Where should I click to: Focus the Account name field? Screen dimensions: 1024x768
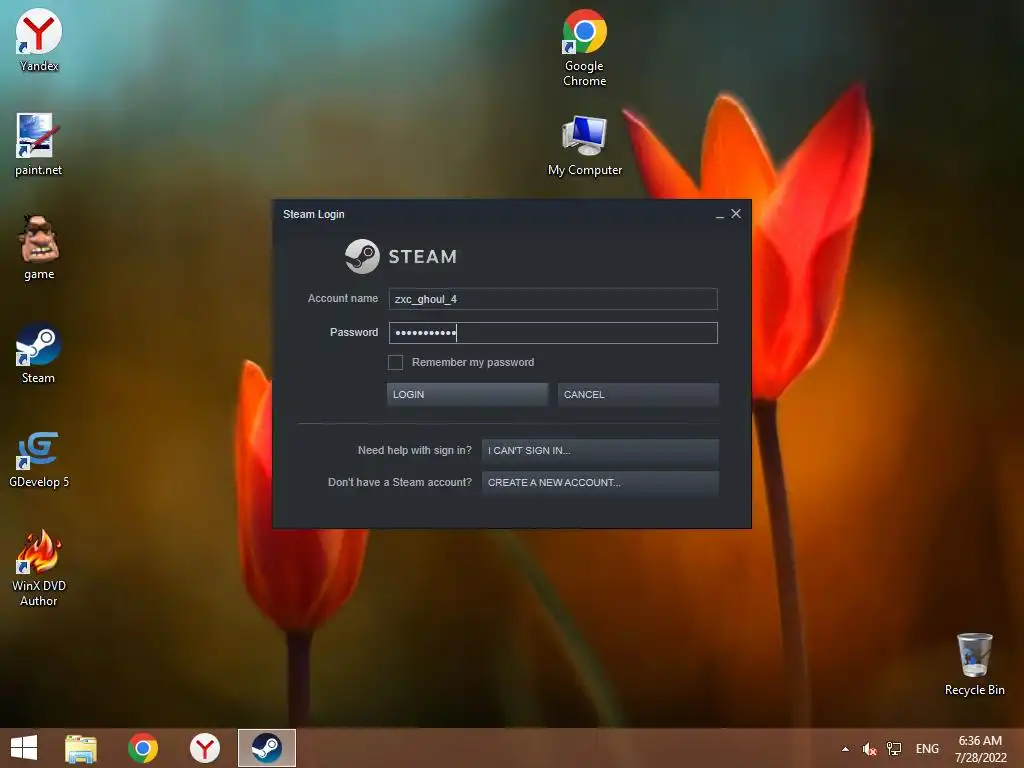pos(553,299)
